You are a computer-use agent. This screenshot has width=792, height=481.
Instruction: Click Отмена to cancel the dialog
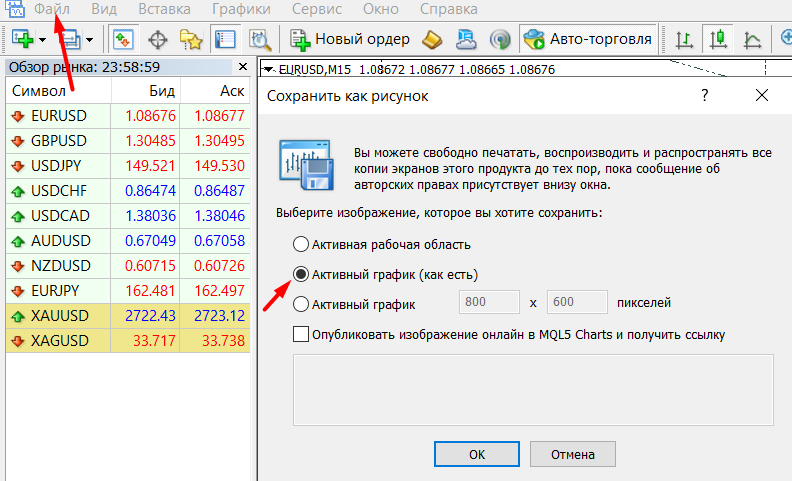point(572,454)
